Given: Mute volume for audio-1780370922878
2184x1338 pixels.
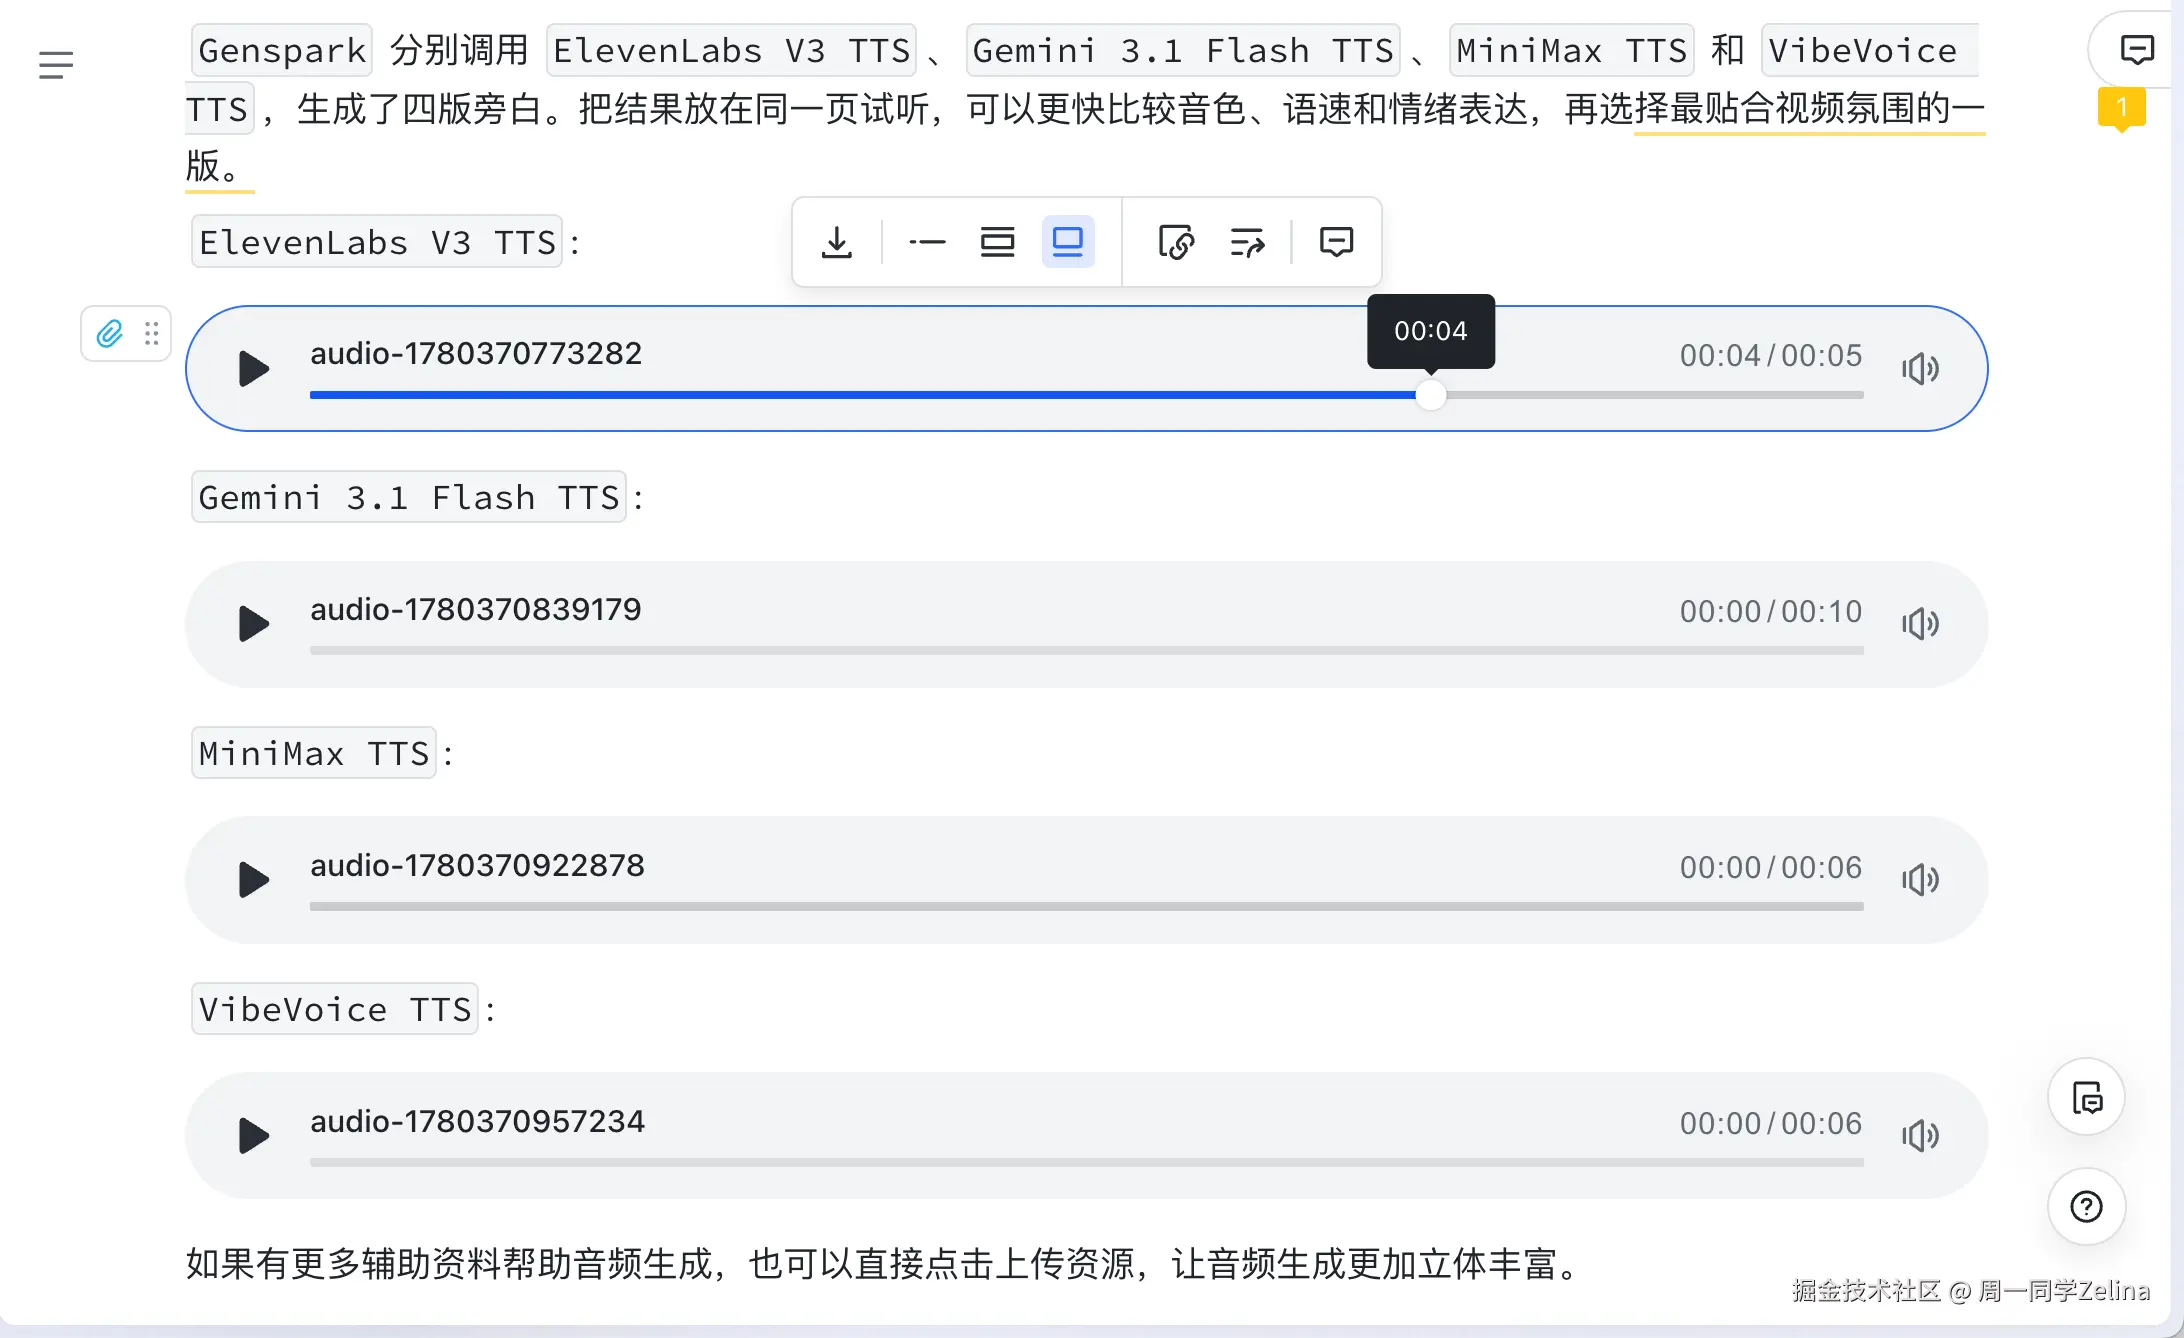Looking at the screenshot, I should [1920, 880].
